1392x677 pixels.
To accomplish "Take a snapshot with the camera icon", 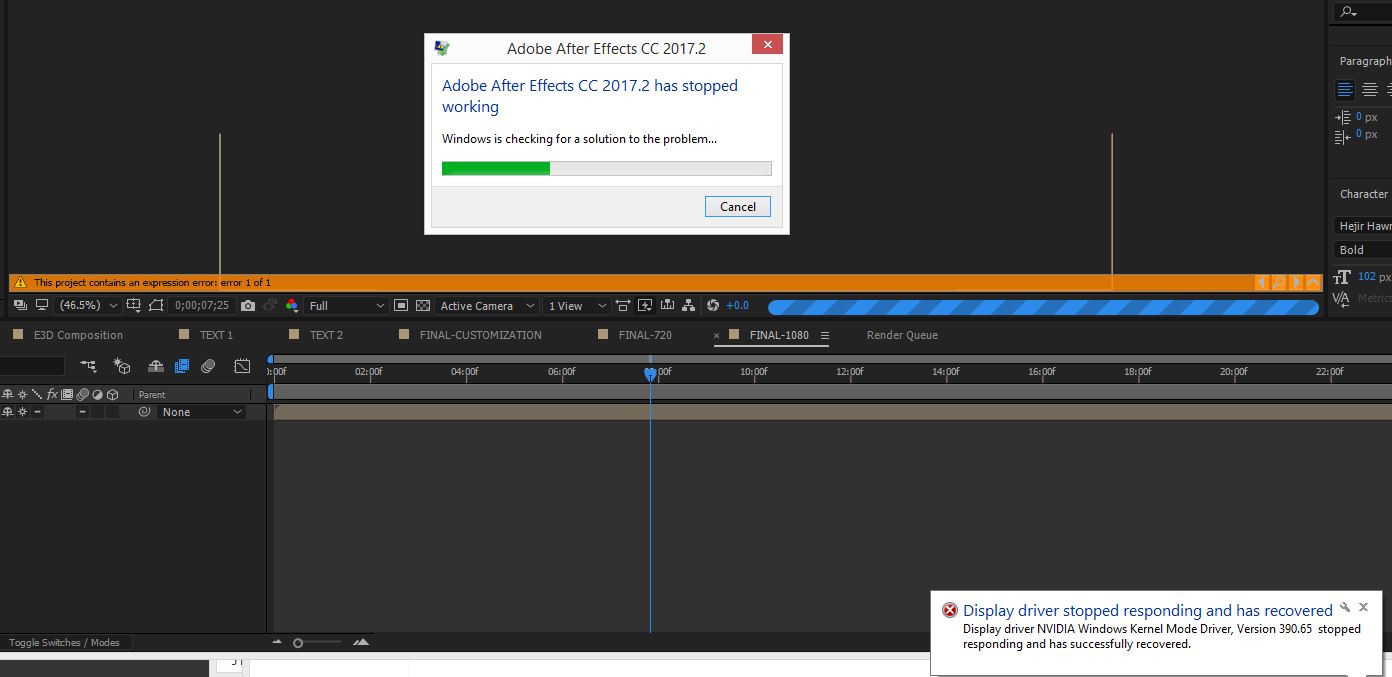I will click(248, 305).
